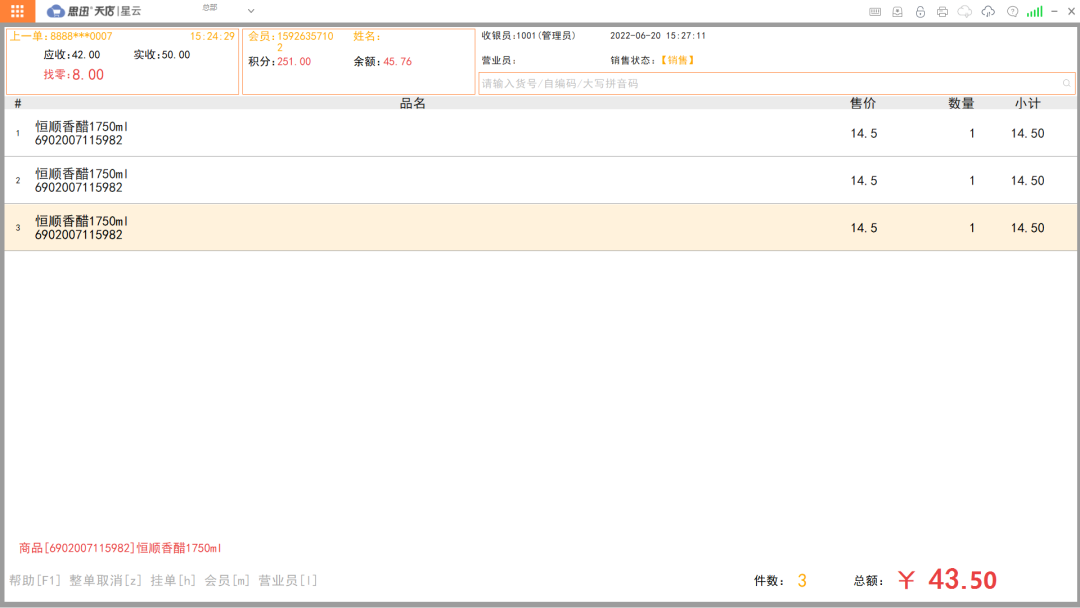This screenshot has height=608, width=1080.
Task: Click the 帮助[F1] help shortcut
Action: point(35,581)
